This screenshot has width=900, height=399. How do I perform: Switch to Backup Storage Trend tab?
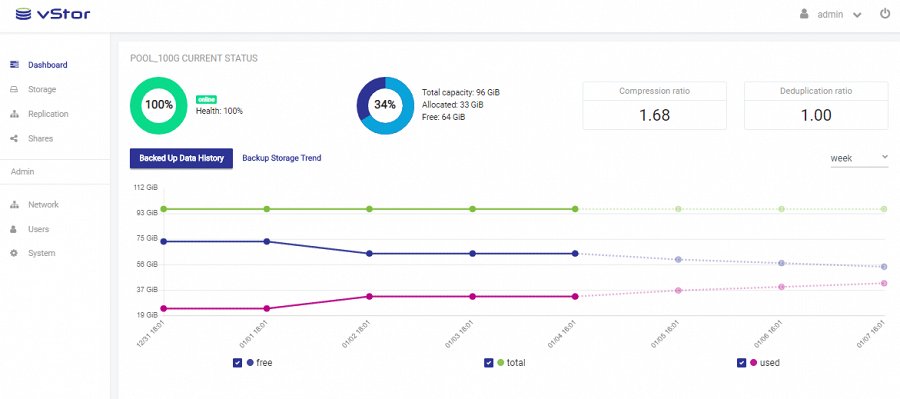[282, 158]
